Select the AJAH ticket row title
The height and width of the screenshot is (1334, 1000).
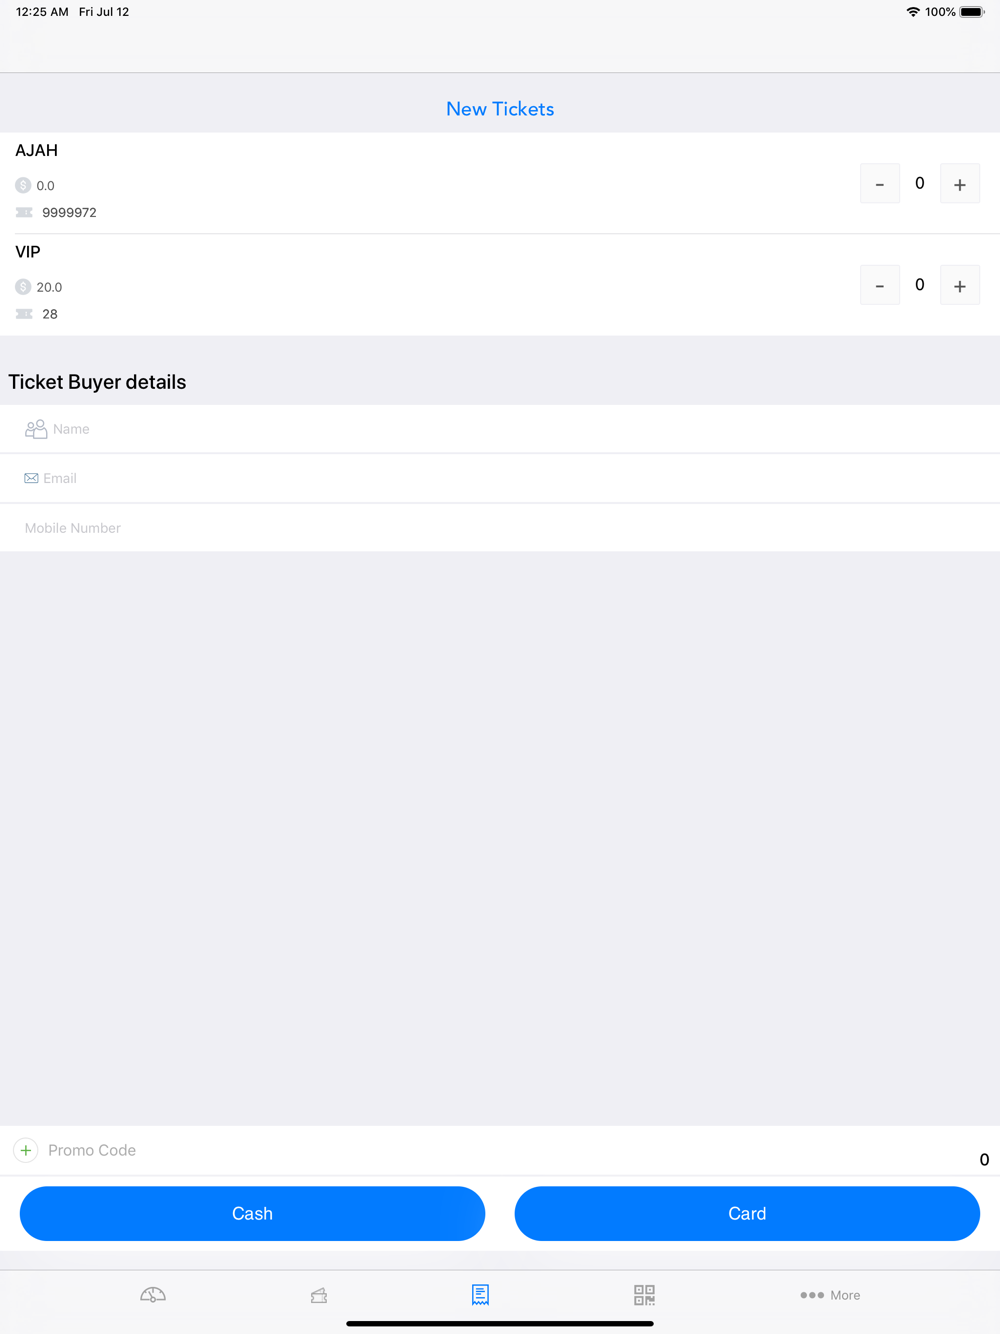37,150
